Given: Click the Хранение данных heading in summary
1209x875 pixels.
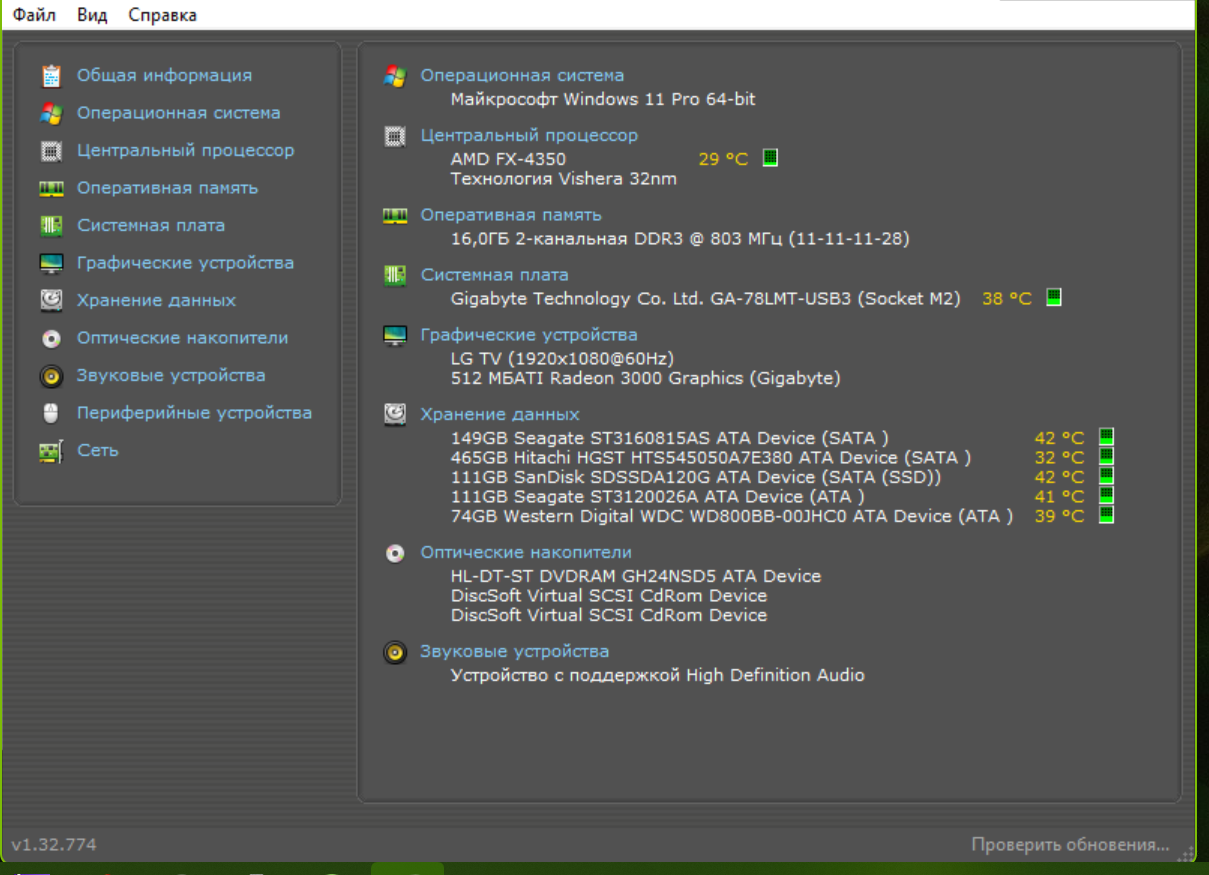Looking at the screenshot, I should tap(499, 414).
